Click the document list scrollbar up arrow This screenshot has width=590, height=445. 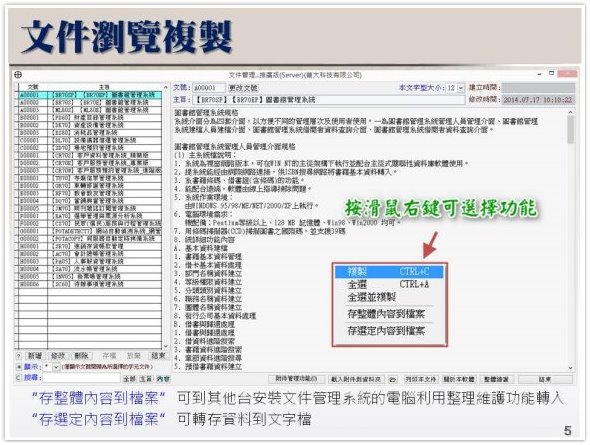tap(166, 87)
